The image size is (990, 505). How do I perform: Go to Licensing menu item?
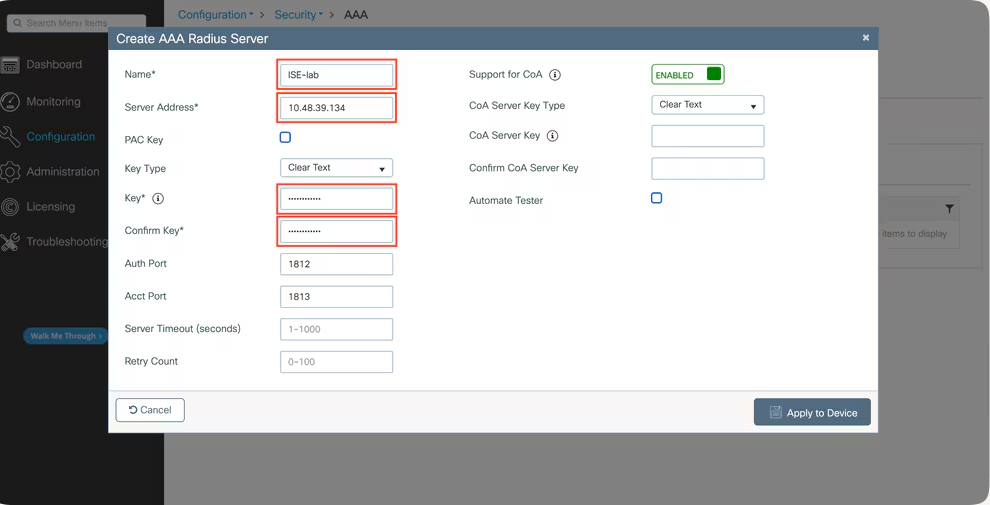[x=51, y=206]
